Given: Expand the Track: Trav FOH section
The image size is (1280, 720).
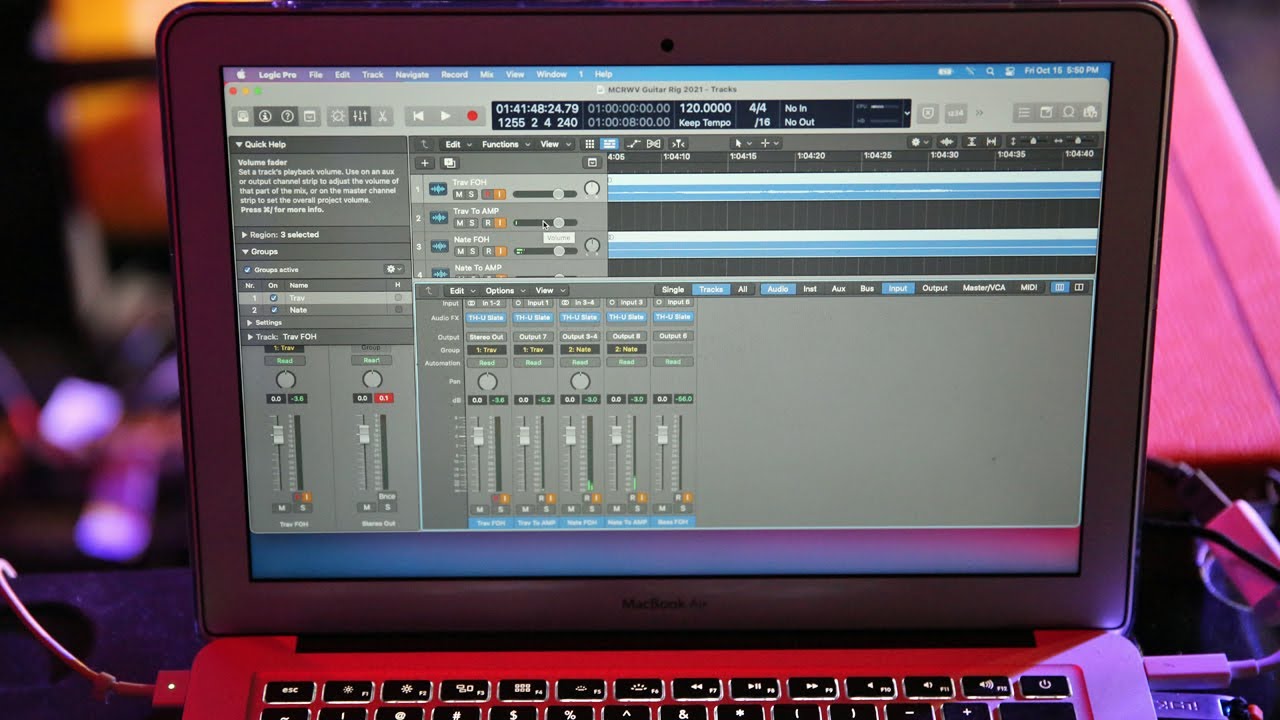Looking at the screenshot, I should (250, 337).
